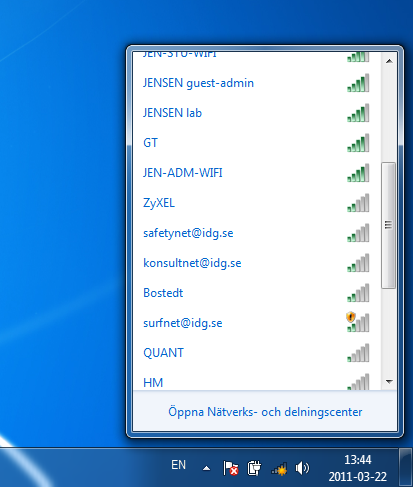The image size is (413, 487).
Task: Choose the konsultnet@idg.se network
Action: [256, 263]
